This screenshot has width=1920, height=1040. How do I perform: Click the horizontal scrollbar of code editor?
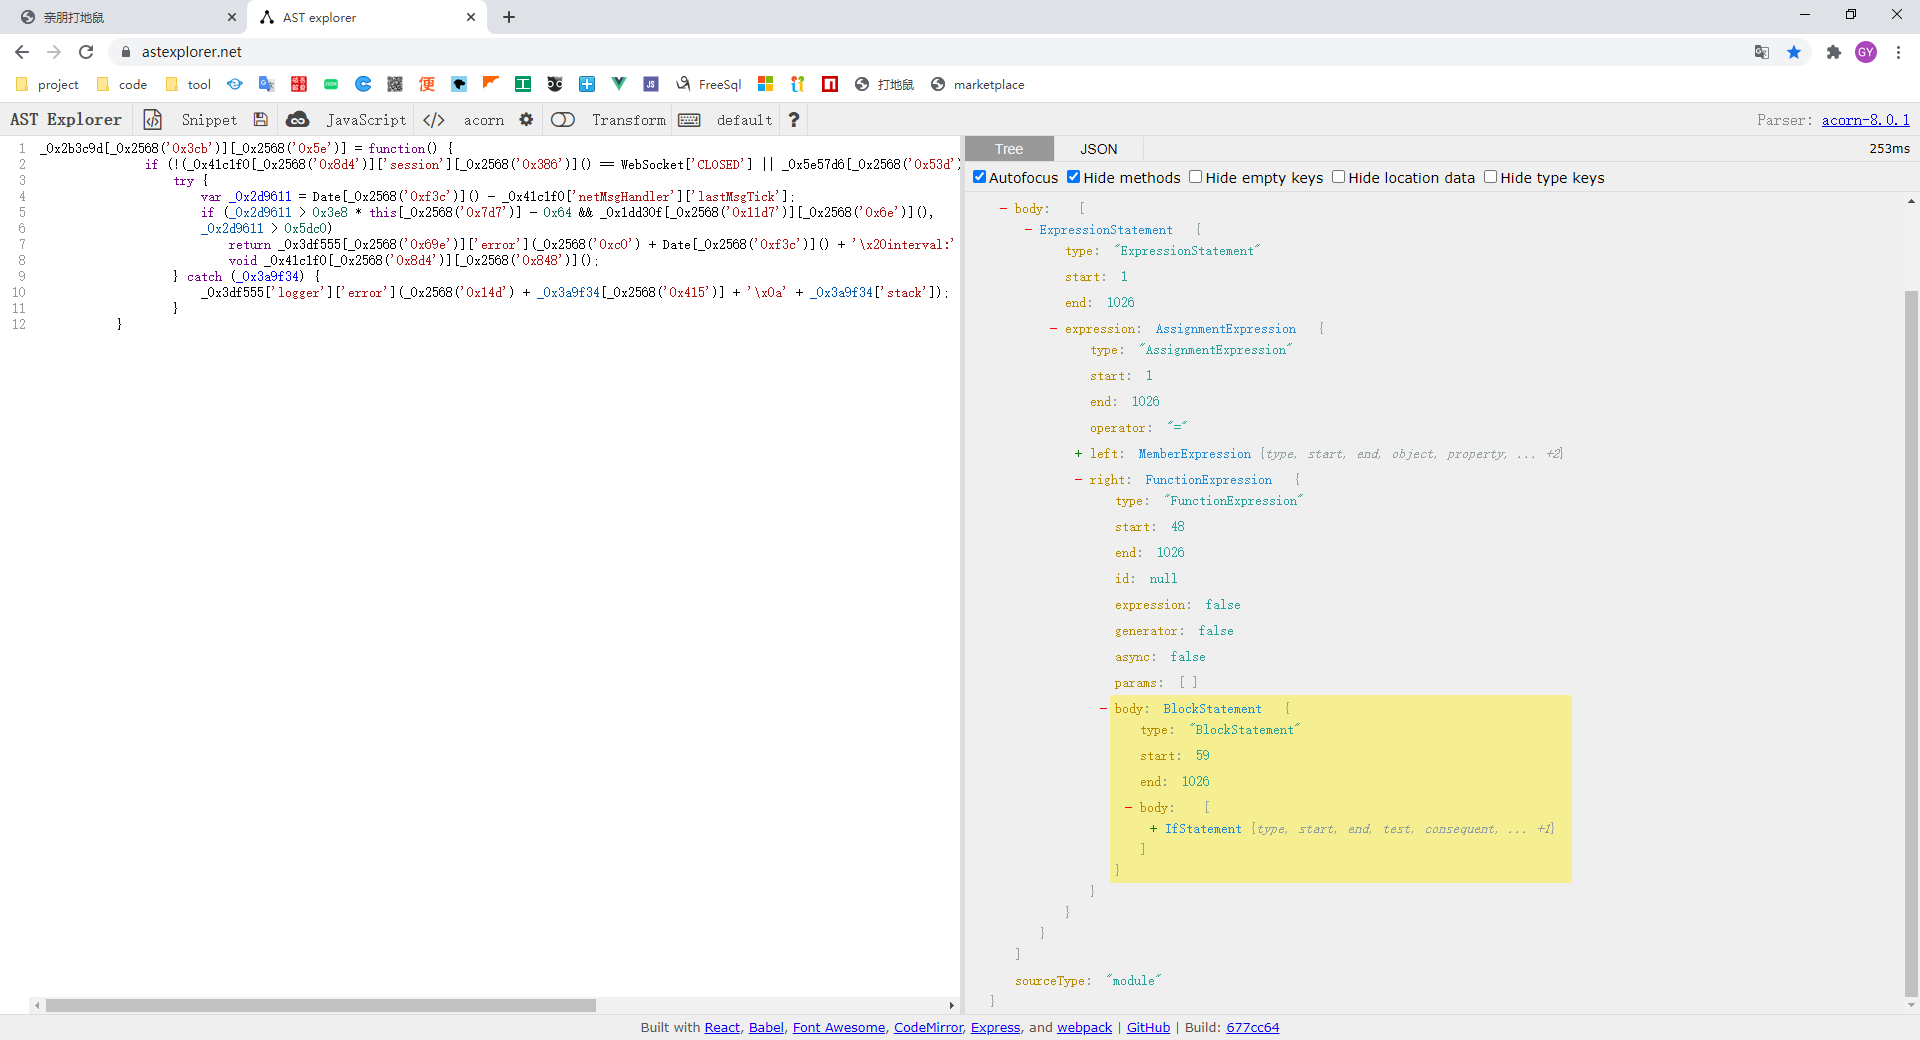coord(320,1005)
